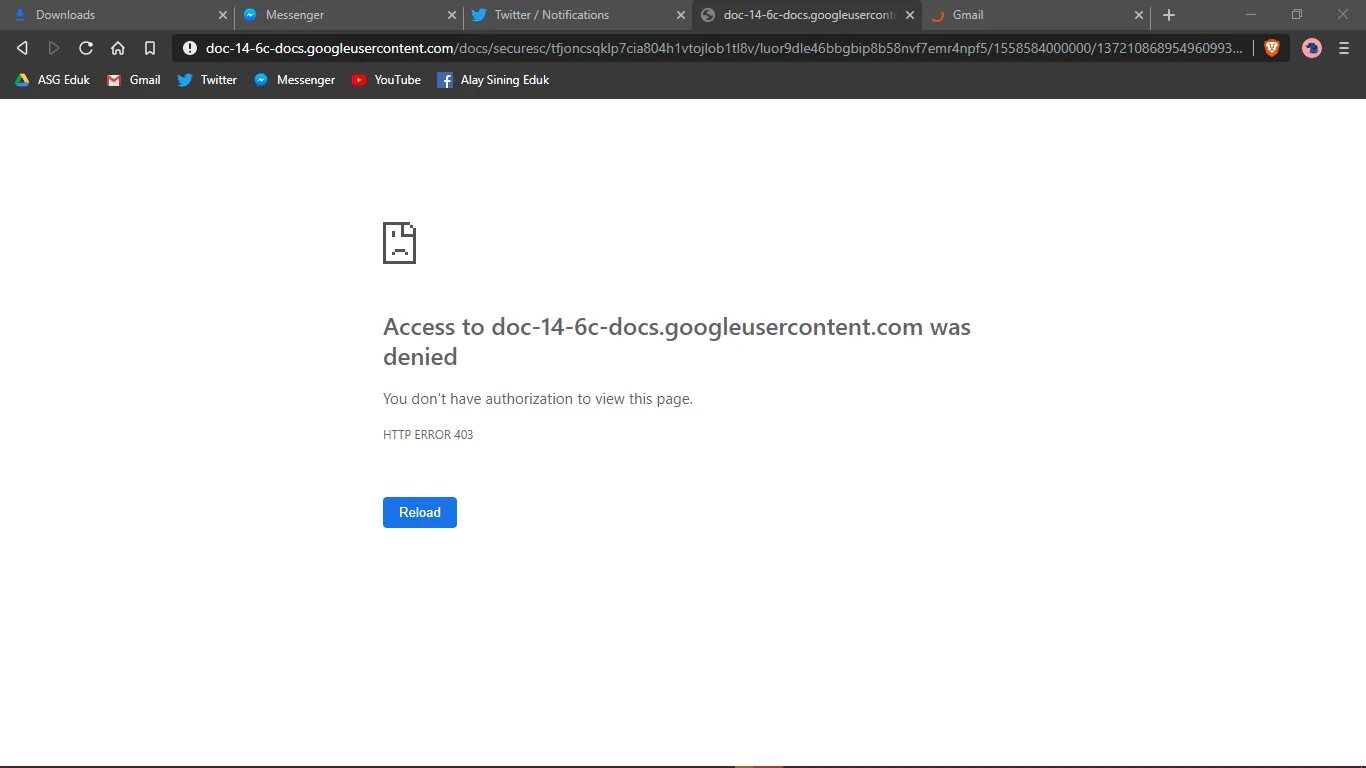The height and width of the screenshot is (768, 1366).
Task: Switch to the Messenger tab
Action: click(x=350, y=15)
